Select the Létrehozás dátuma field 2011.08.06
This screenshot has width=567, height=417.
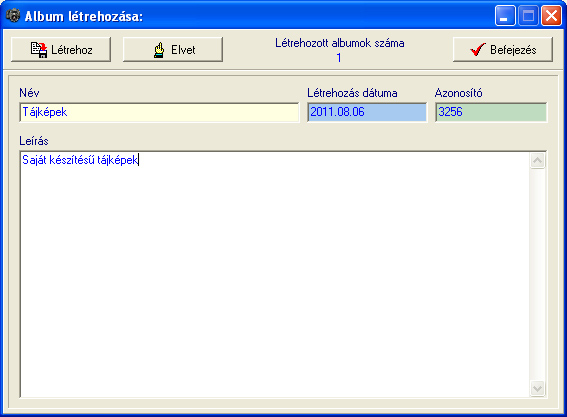[x=367, y=112]
